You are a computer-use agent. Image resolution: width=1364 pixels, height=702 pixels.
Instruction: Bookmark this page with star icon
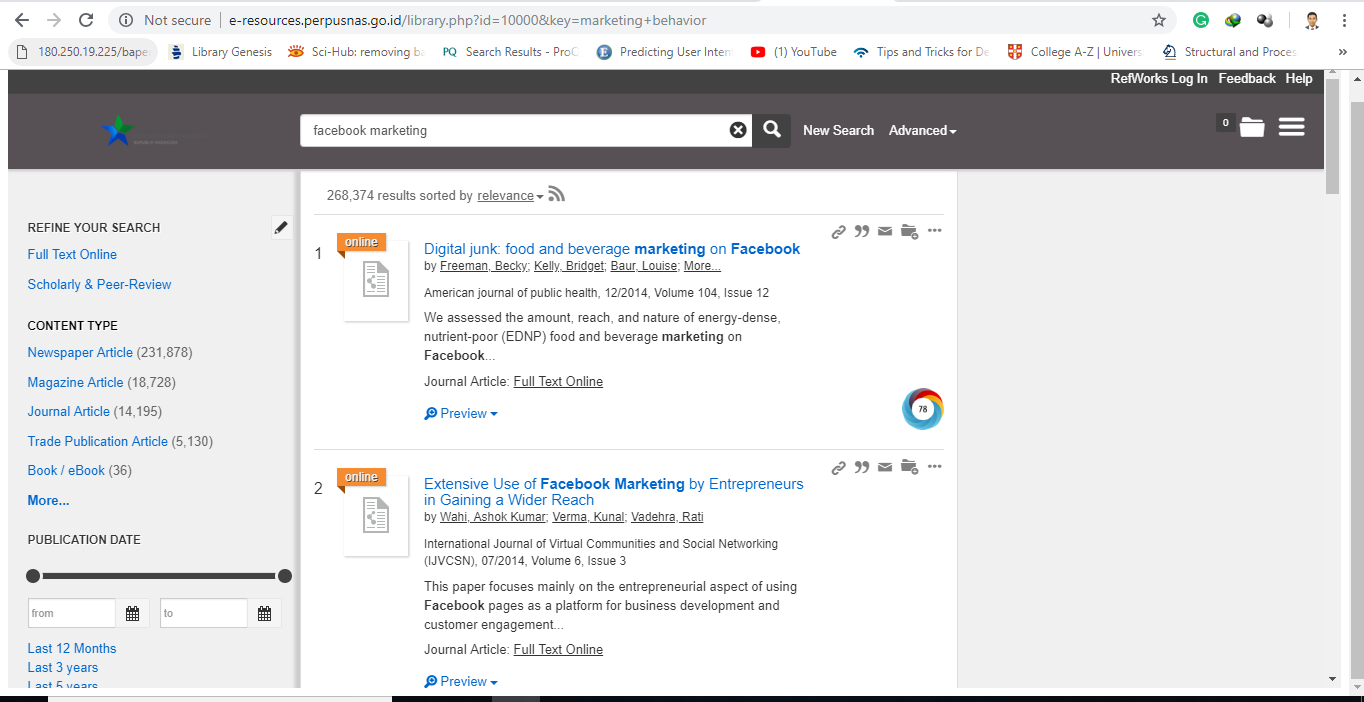click(1159, 20)
